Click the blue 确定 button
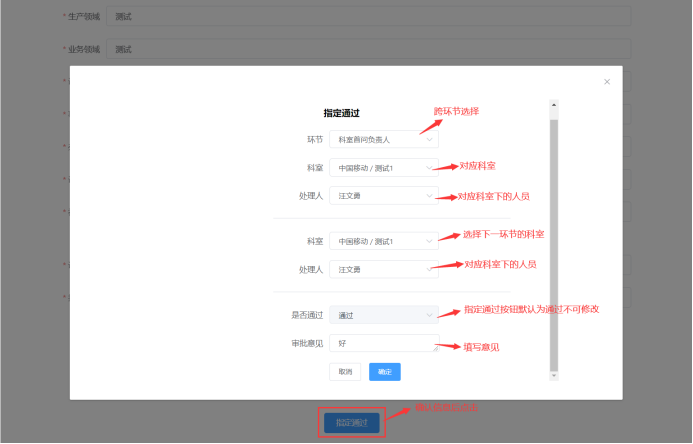693x444 pixels. pyautogui.click(x=385, y=372)
